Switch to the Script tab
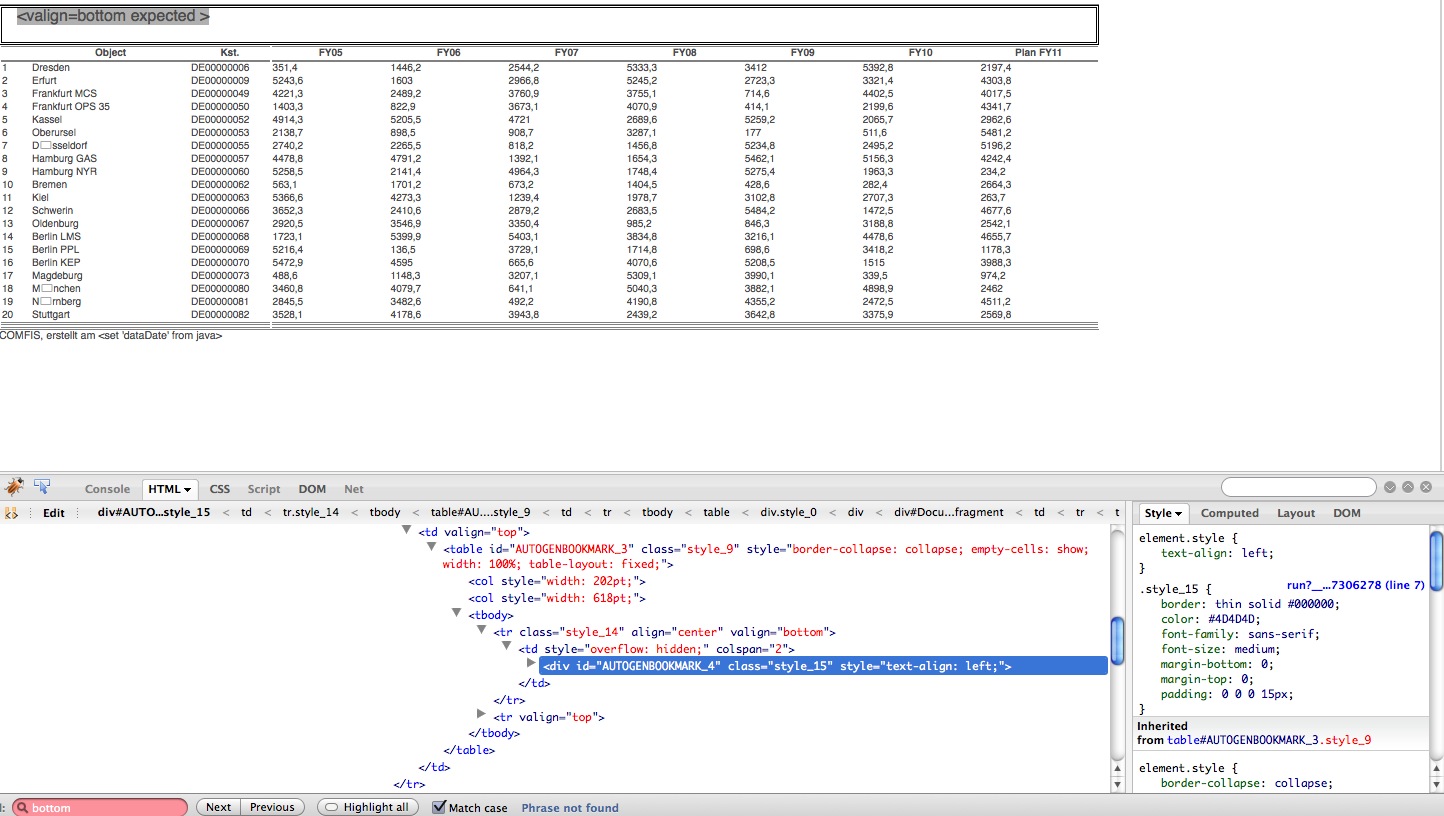Image resolution: width=1444 pixels, height=816 pixels. pyautogui.click(x=264, y=489)
